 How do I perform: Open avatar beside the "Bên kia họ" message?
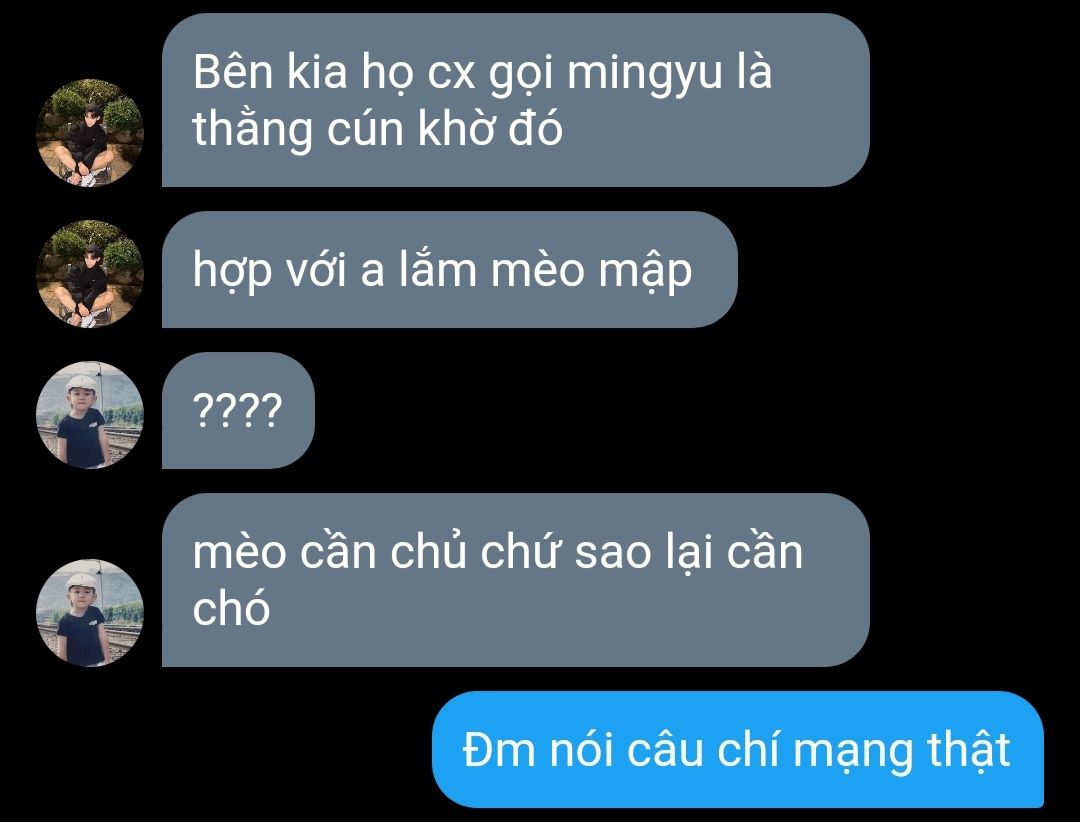point(90,133)
